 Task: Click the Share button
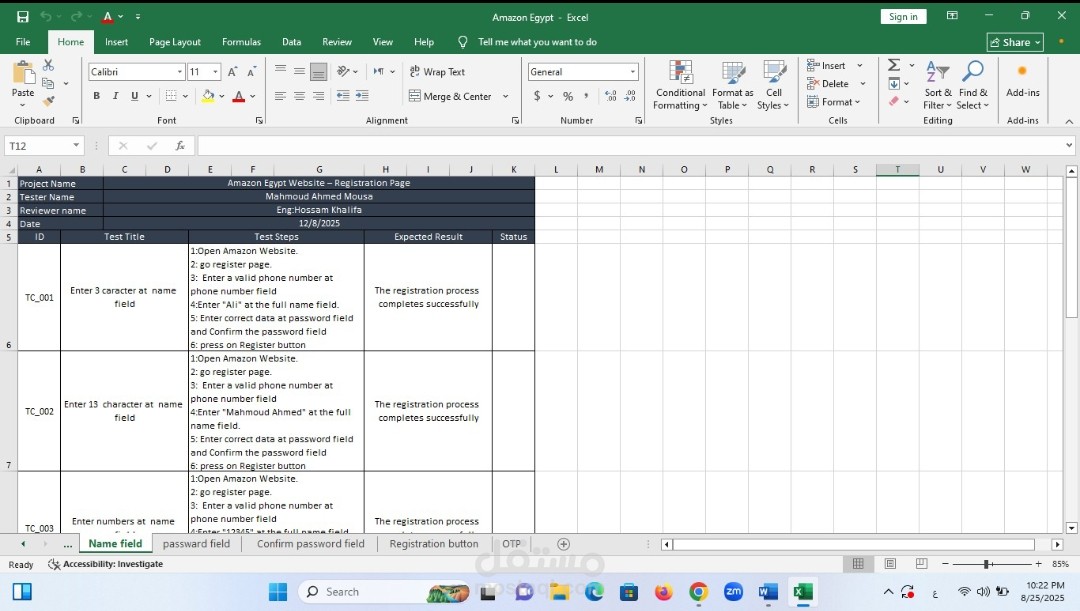click(x=1014, y=42)
